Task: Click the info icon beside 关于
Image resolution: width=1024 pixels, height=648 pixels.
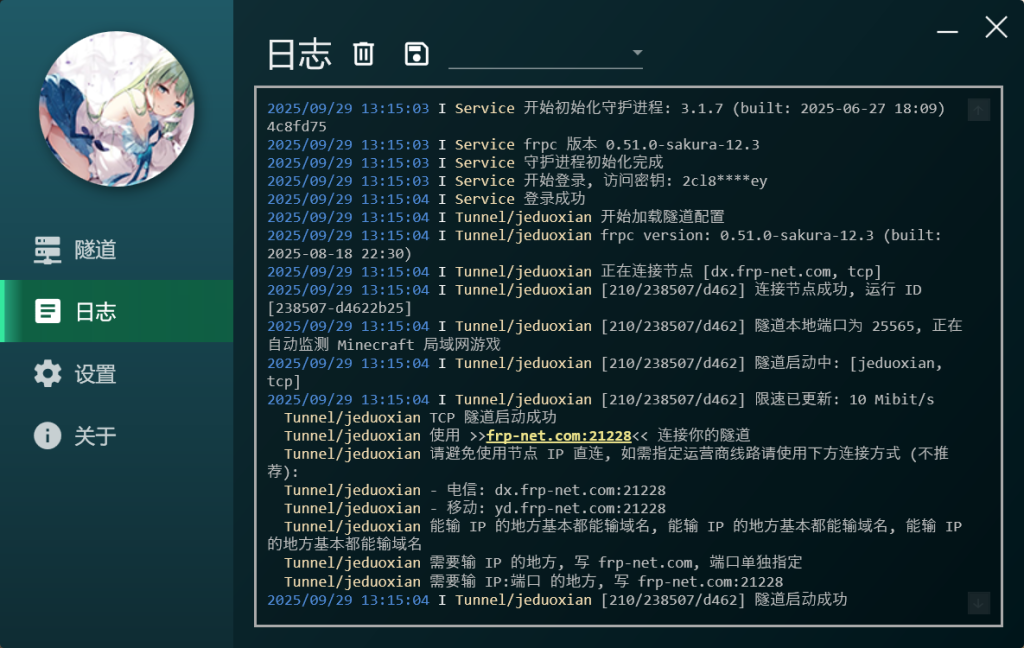Action: point(47,435)
